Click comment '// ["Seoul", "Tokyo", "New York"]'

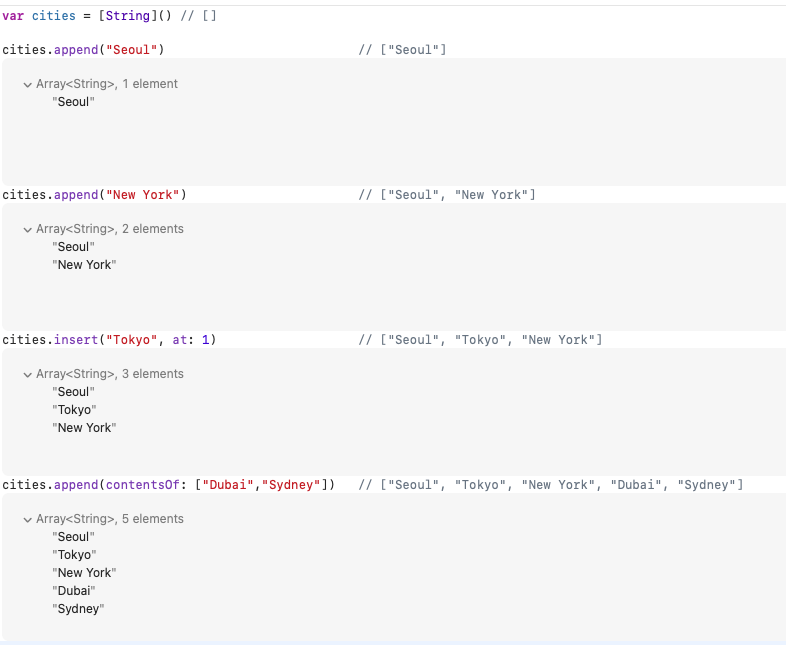pyautogui.click(x=480, y=340)
